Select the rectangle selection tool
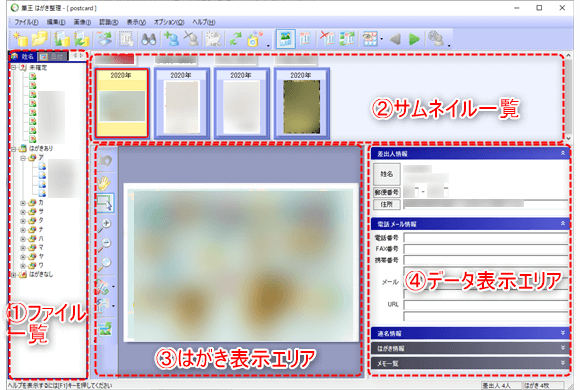580x390 pixels. pos(105,202)
